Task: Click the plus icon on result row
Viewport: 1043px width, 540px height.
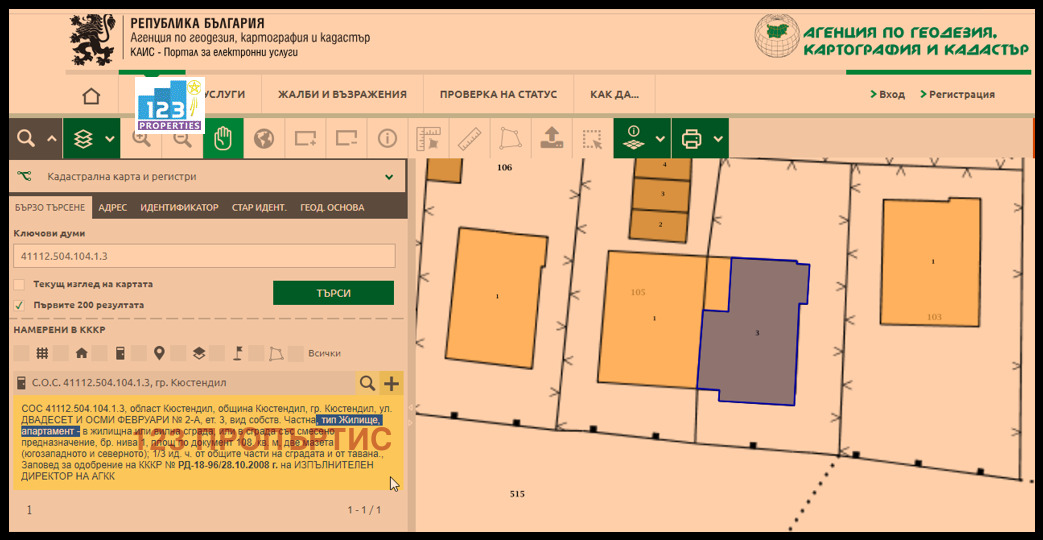Action: tap(391, 383)
